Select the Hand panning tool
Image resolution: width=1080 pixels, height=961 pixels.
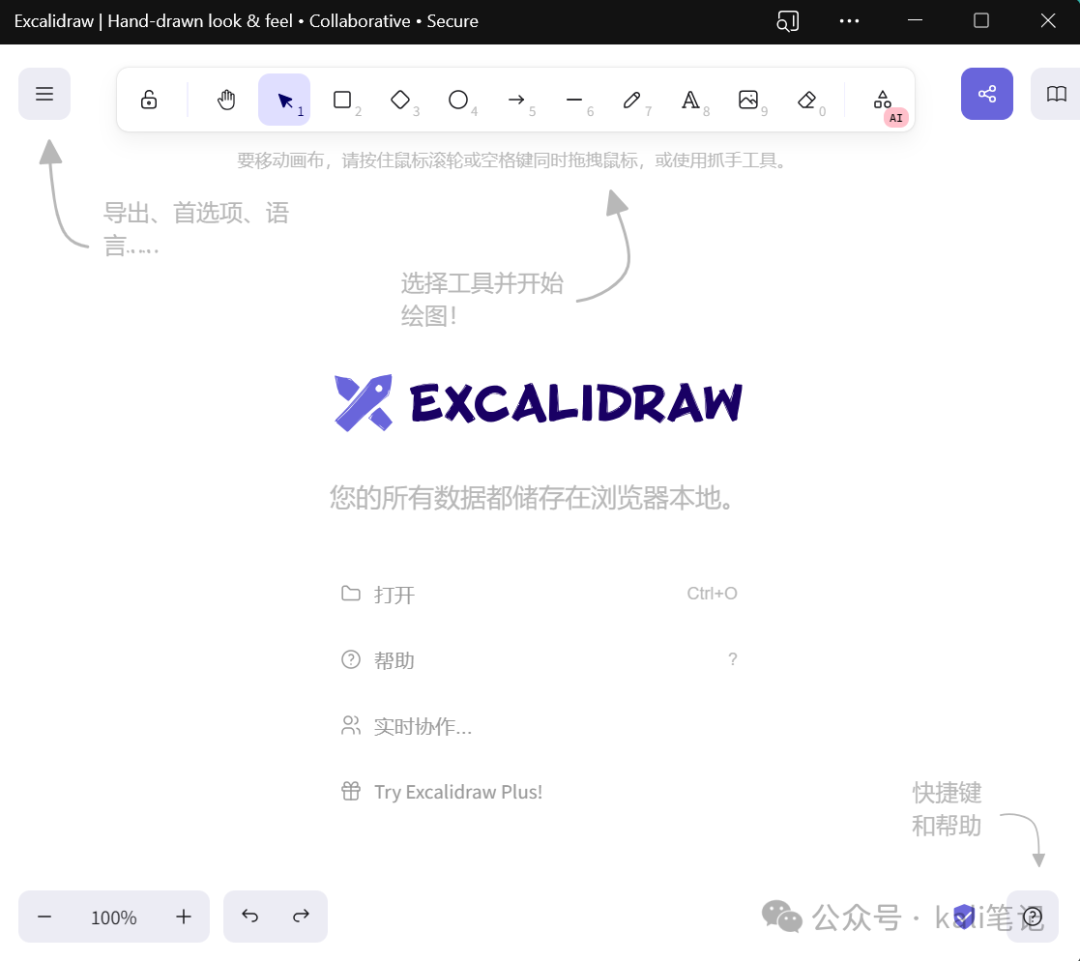pos(226,100)
